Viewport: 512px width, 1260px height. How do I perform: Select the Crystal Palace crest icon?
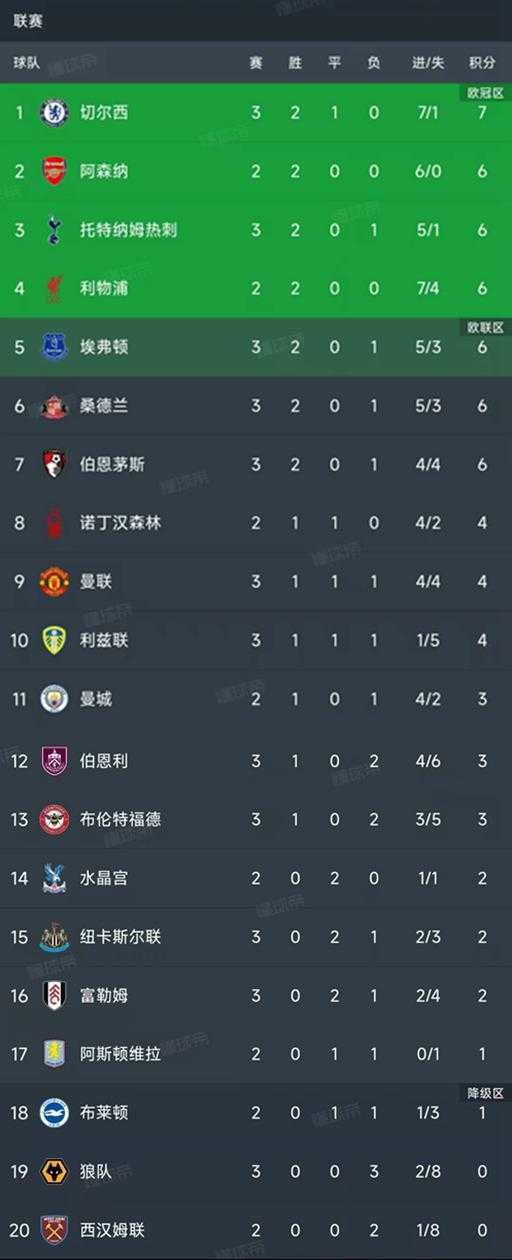[x=53, y=877]
